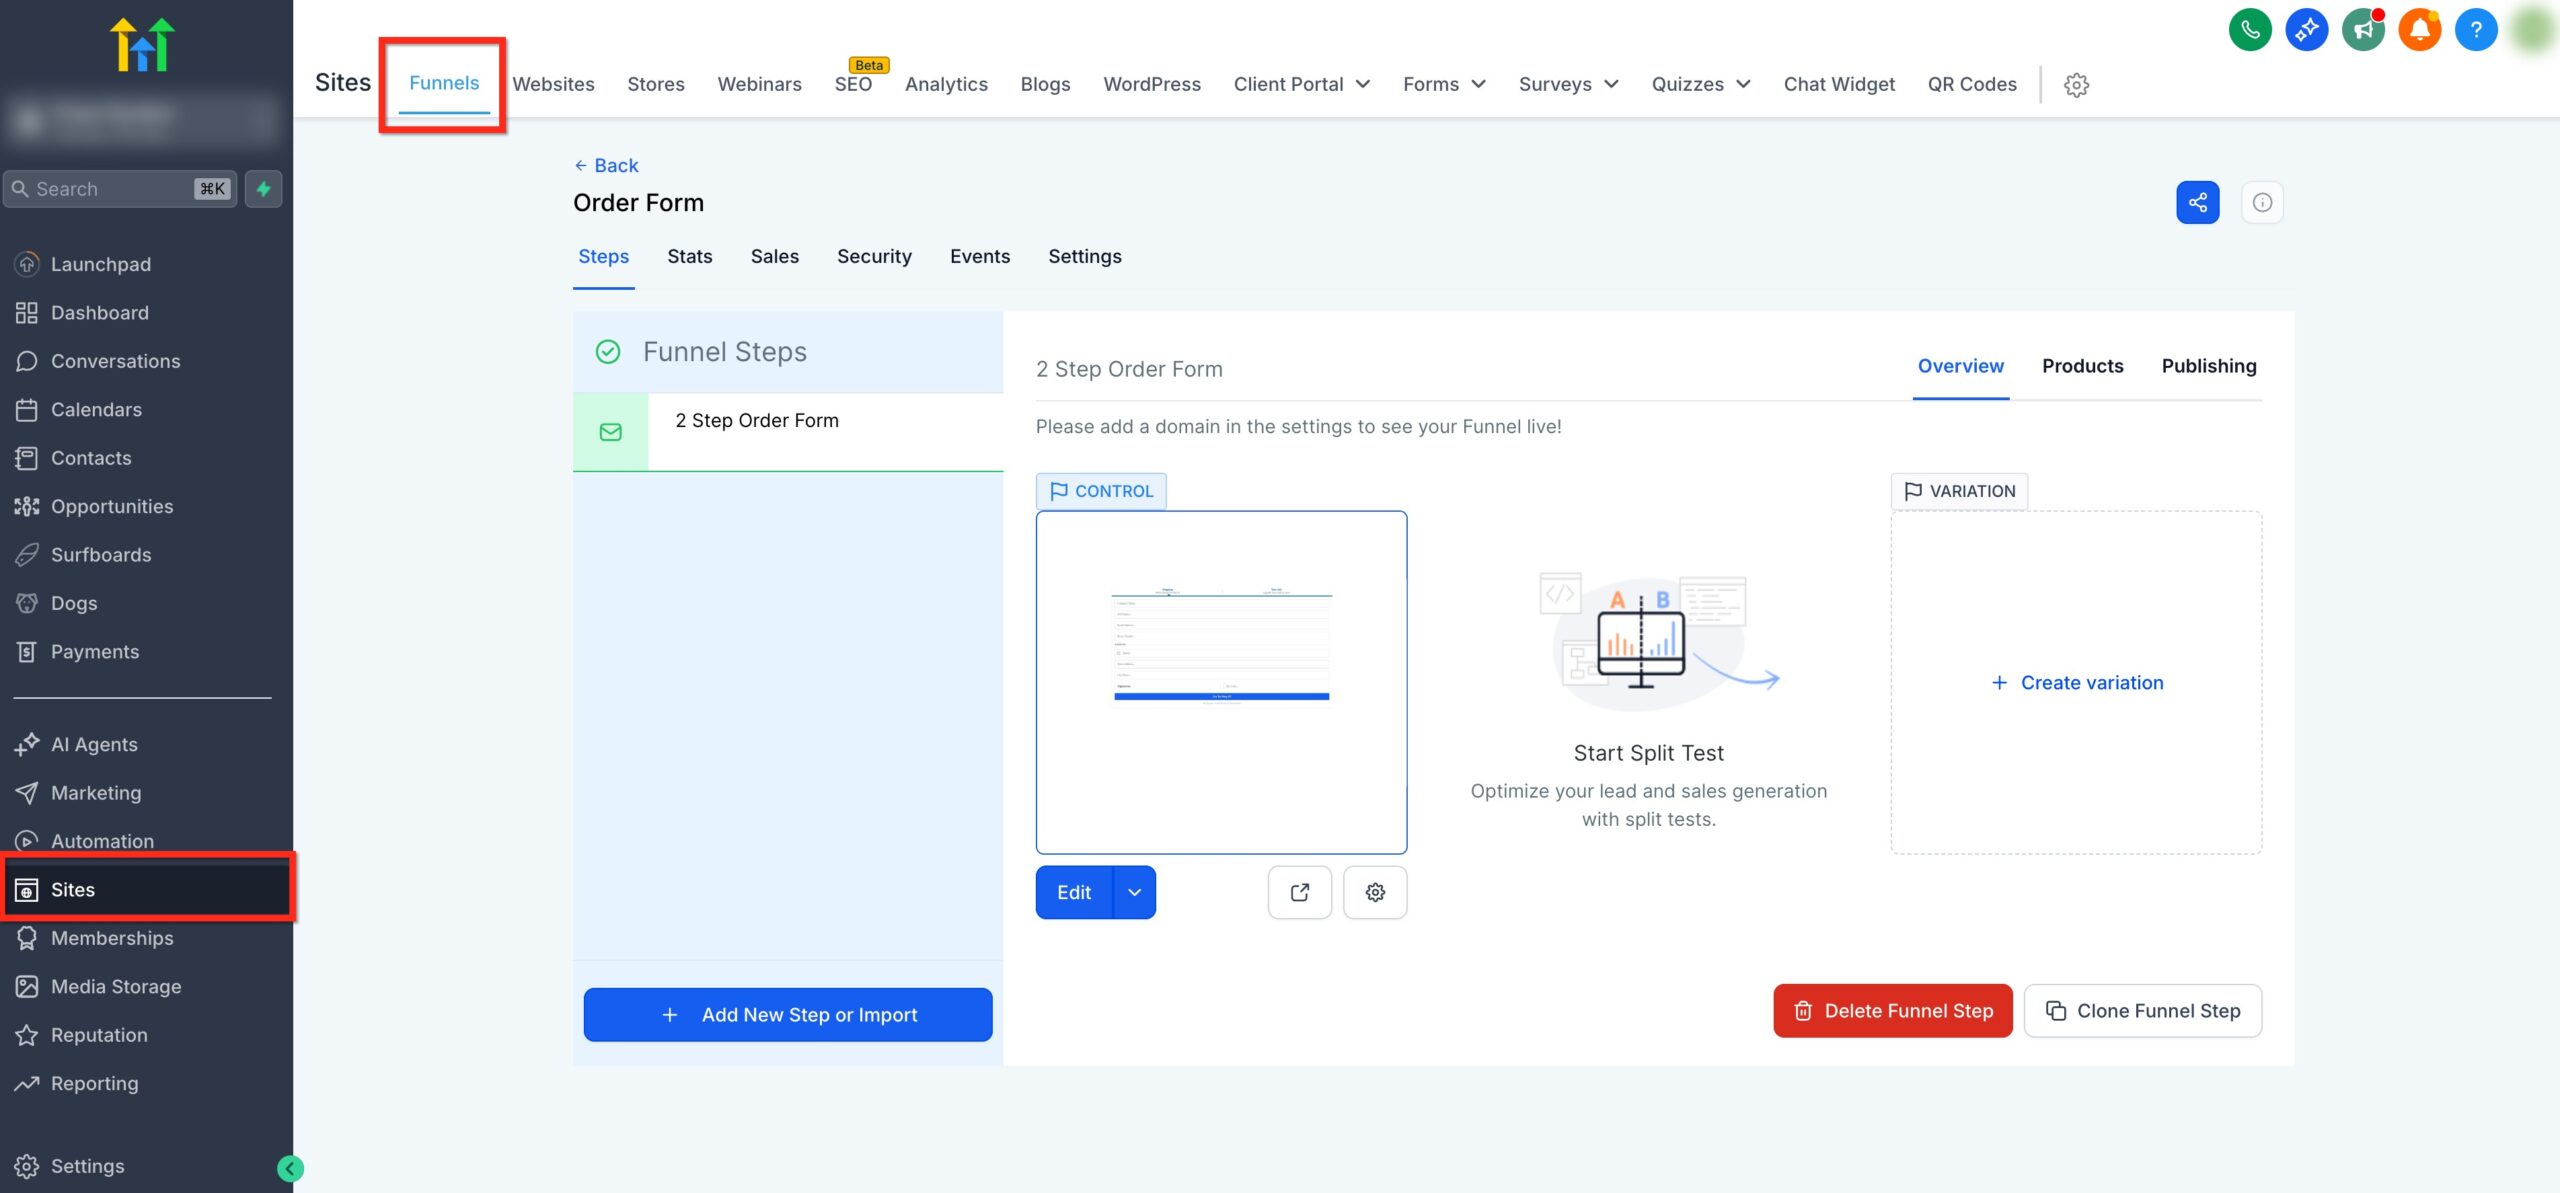Expand the Client Portal dropdown
2560x1193 pixels.
pyautogui.click(x=1301, y=84)
